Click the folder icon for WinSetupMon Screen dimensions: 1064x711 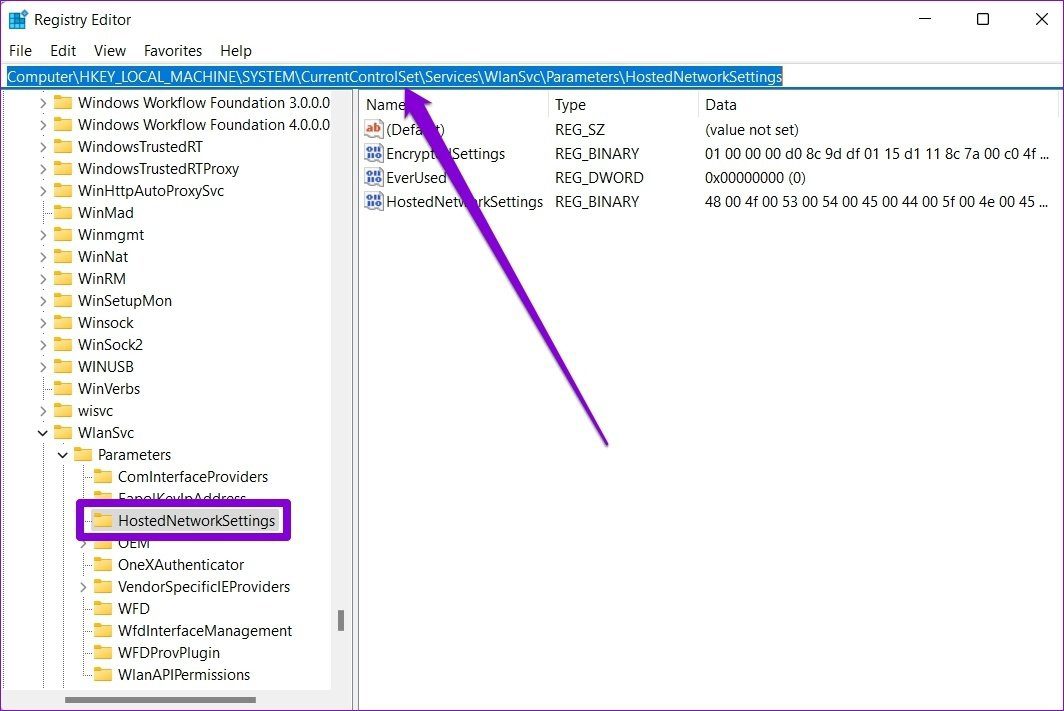tap(63, 301)
